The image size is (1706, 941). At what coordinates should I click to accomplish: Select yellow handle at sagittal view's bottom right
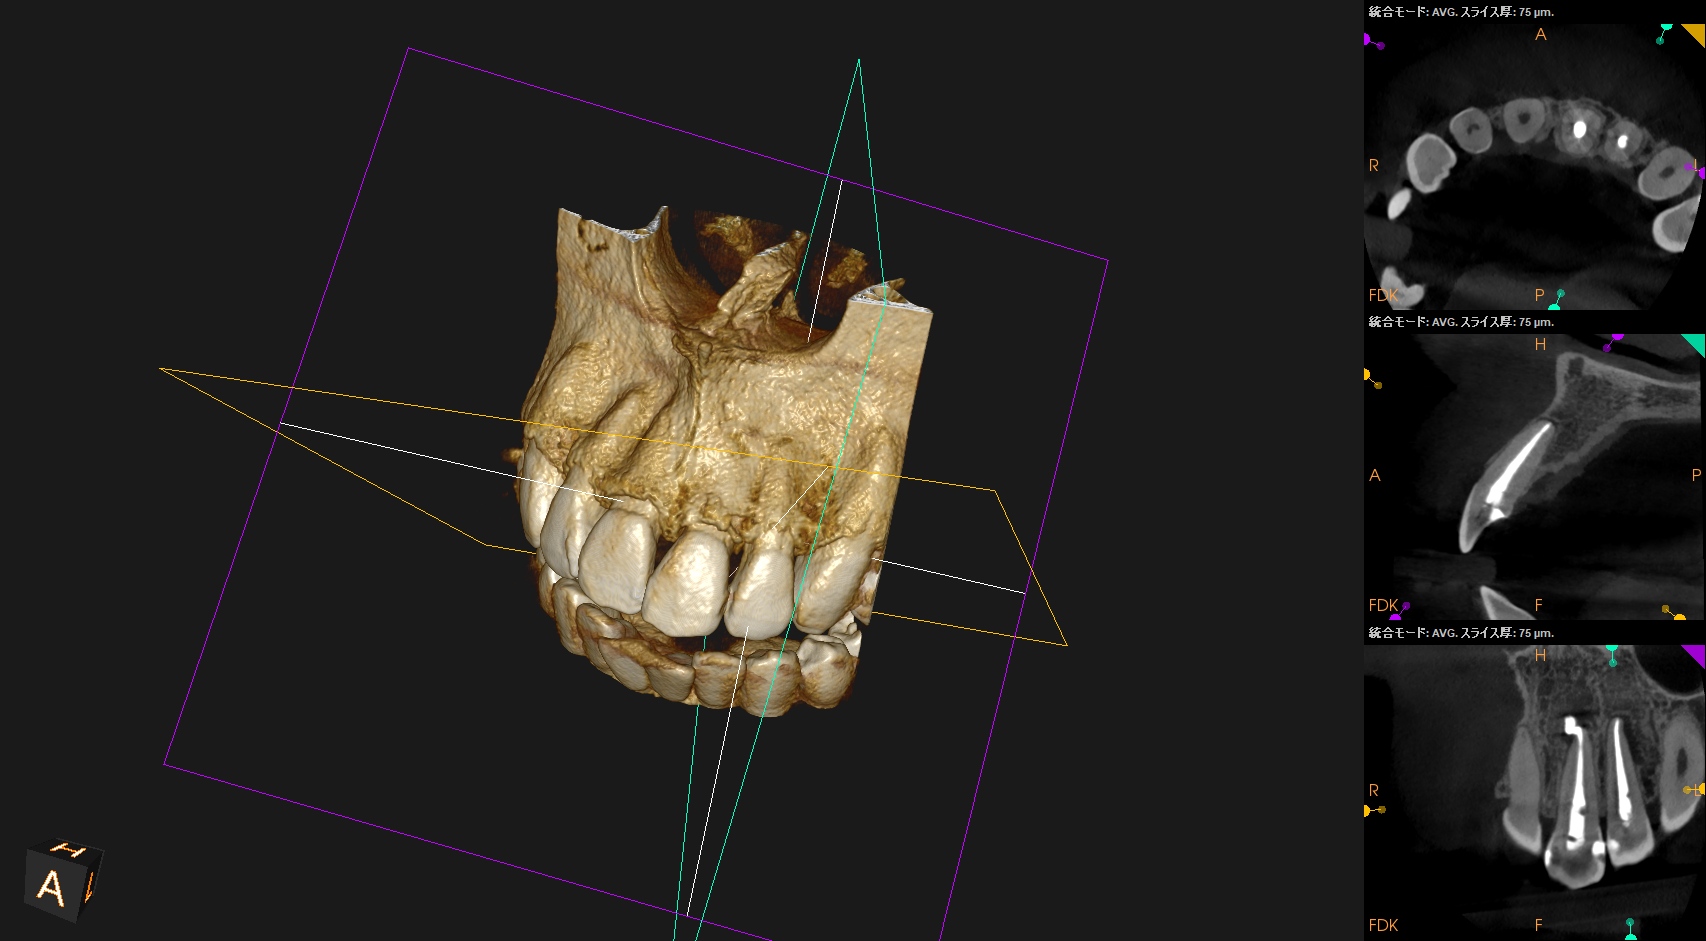click(x=1674, y=613)
